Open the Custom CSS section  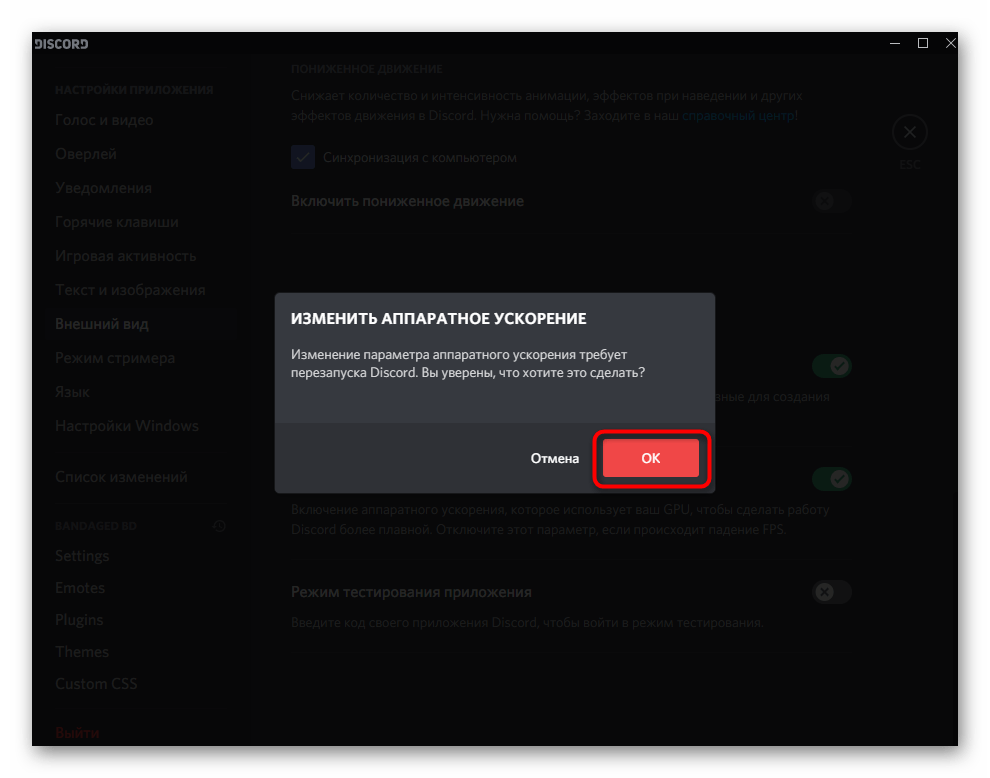coord(96,684)
